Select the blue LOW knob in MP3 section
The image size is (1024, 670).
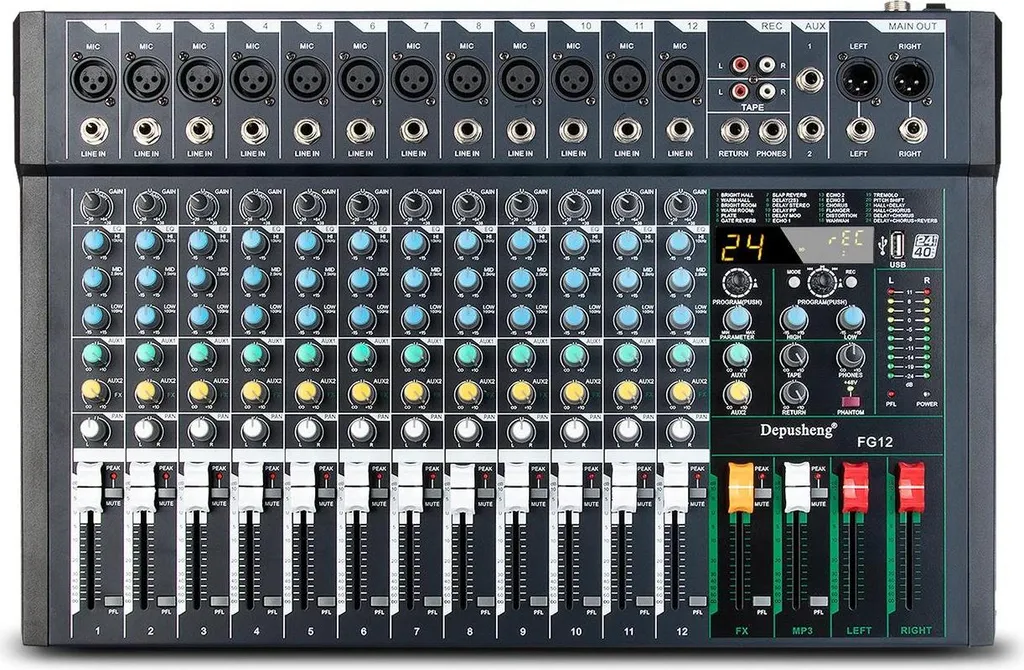pos(850,318)
